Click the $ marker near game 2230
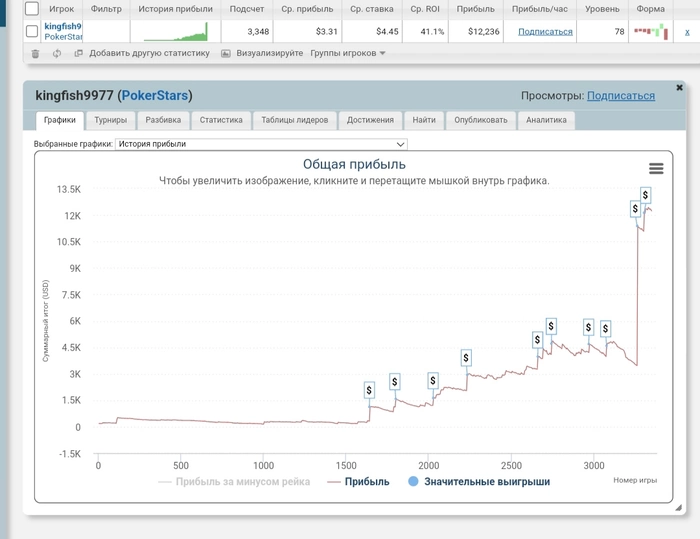This screenshot has width=700, height=539. (466, 358)
